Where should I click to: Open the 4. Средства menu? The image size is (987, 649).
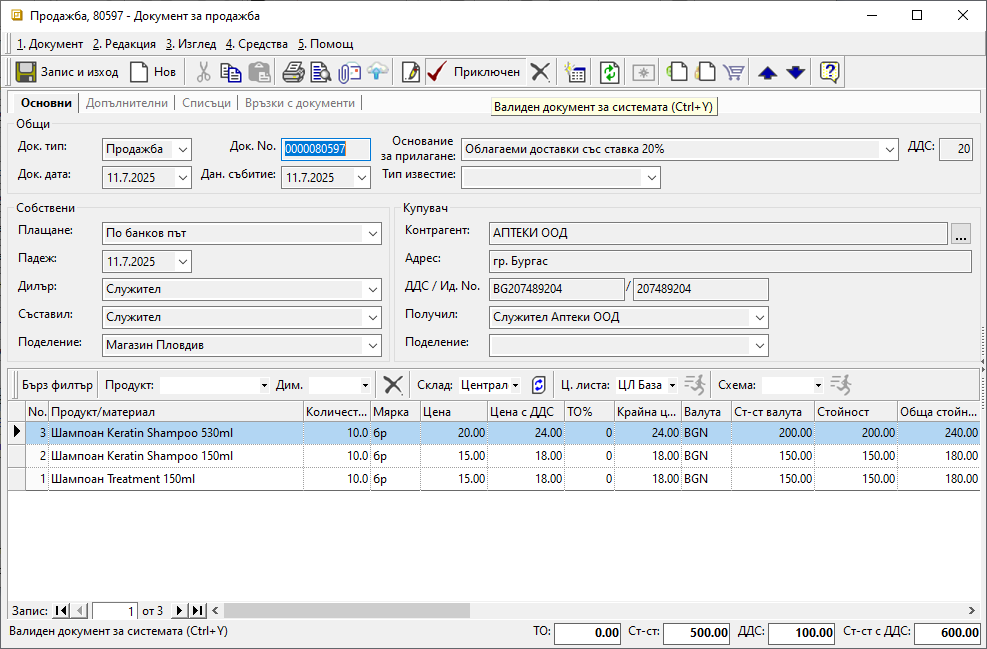pos(256,44)
